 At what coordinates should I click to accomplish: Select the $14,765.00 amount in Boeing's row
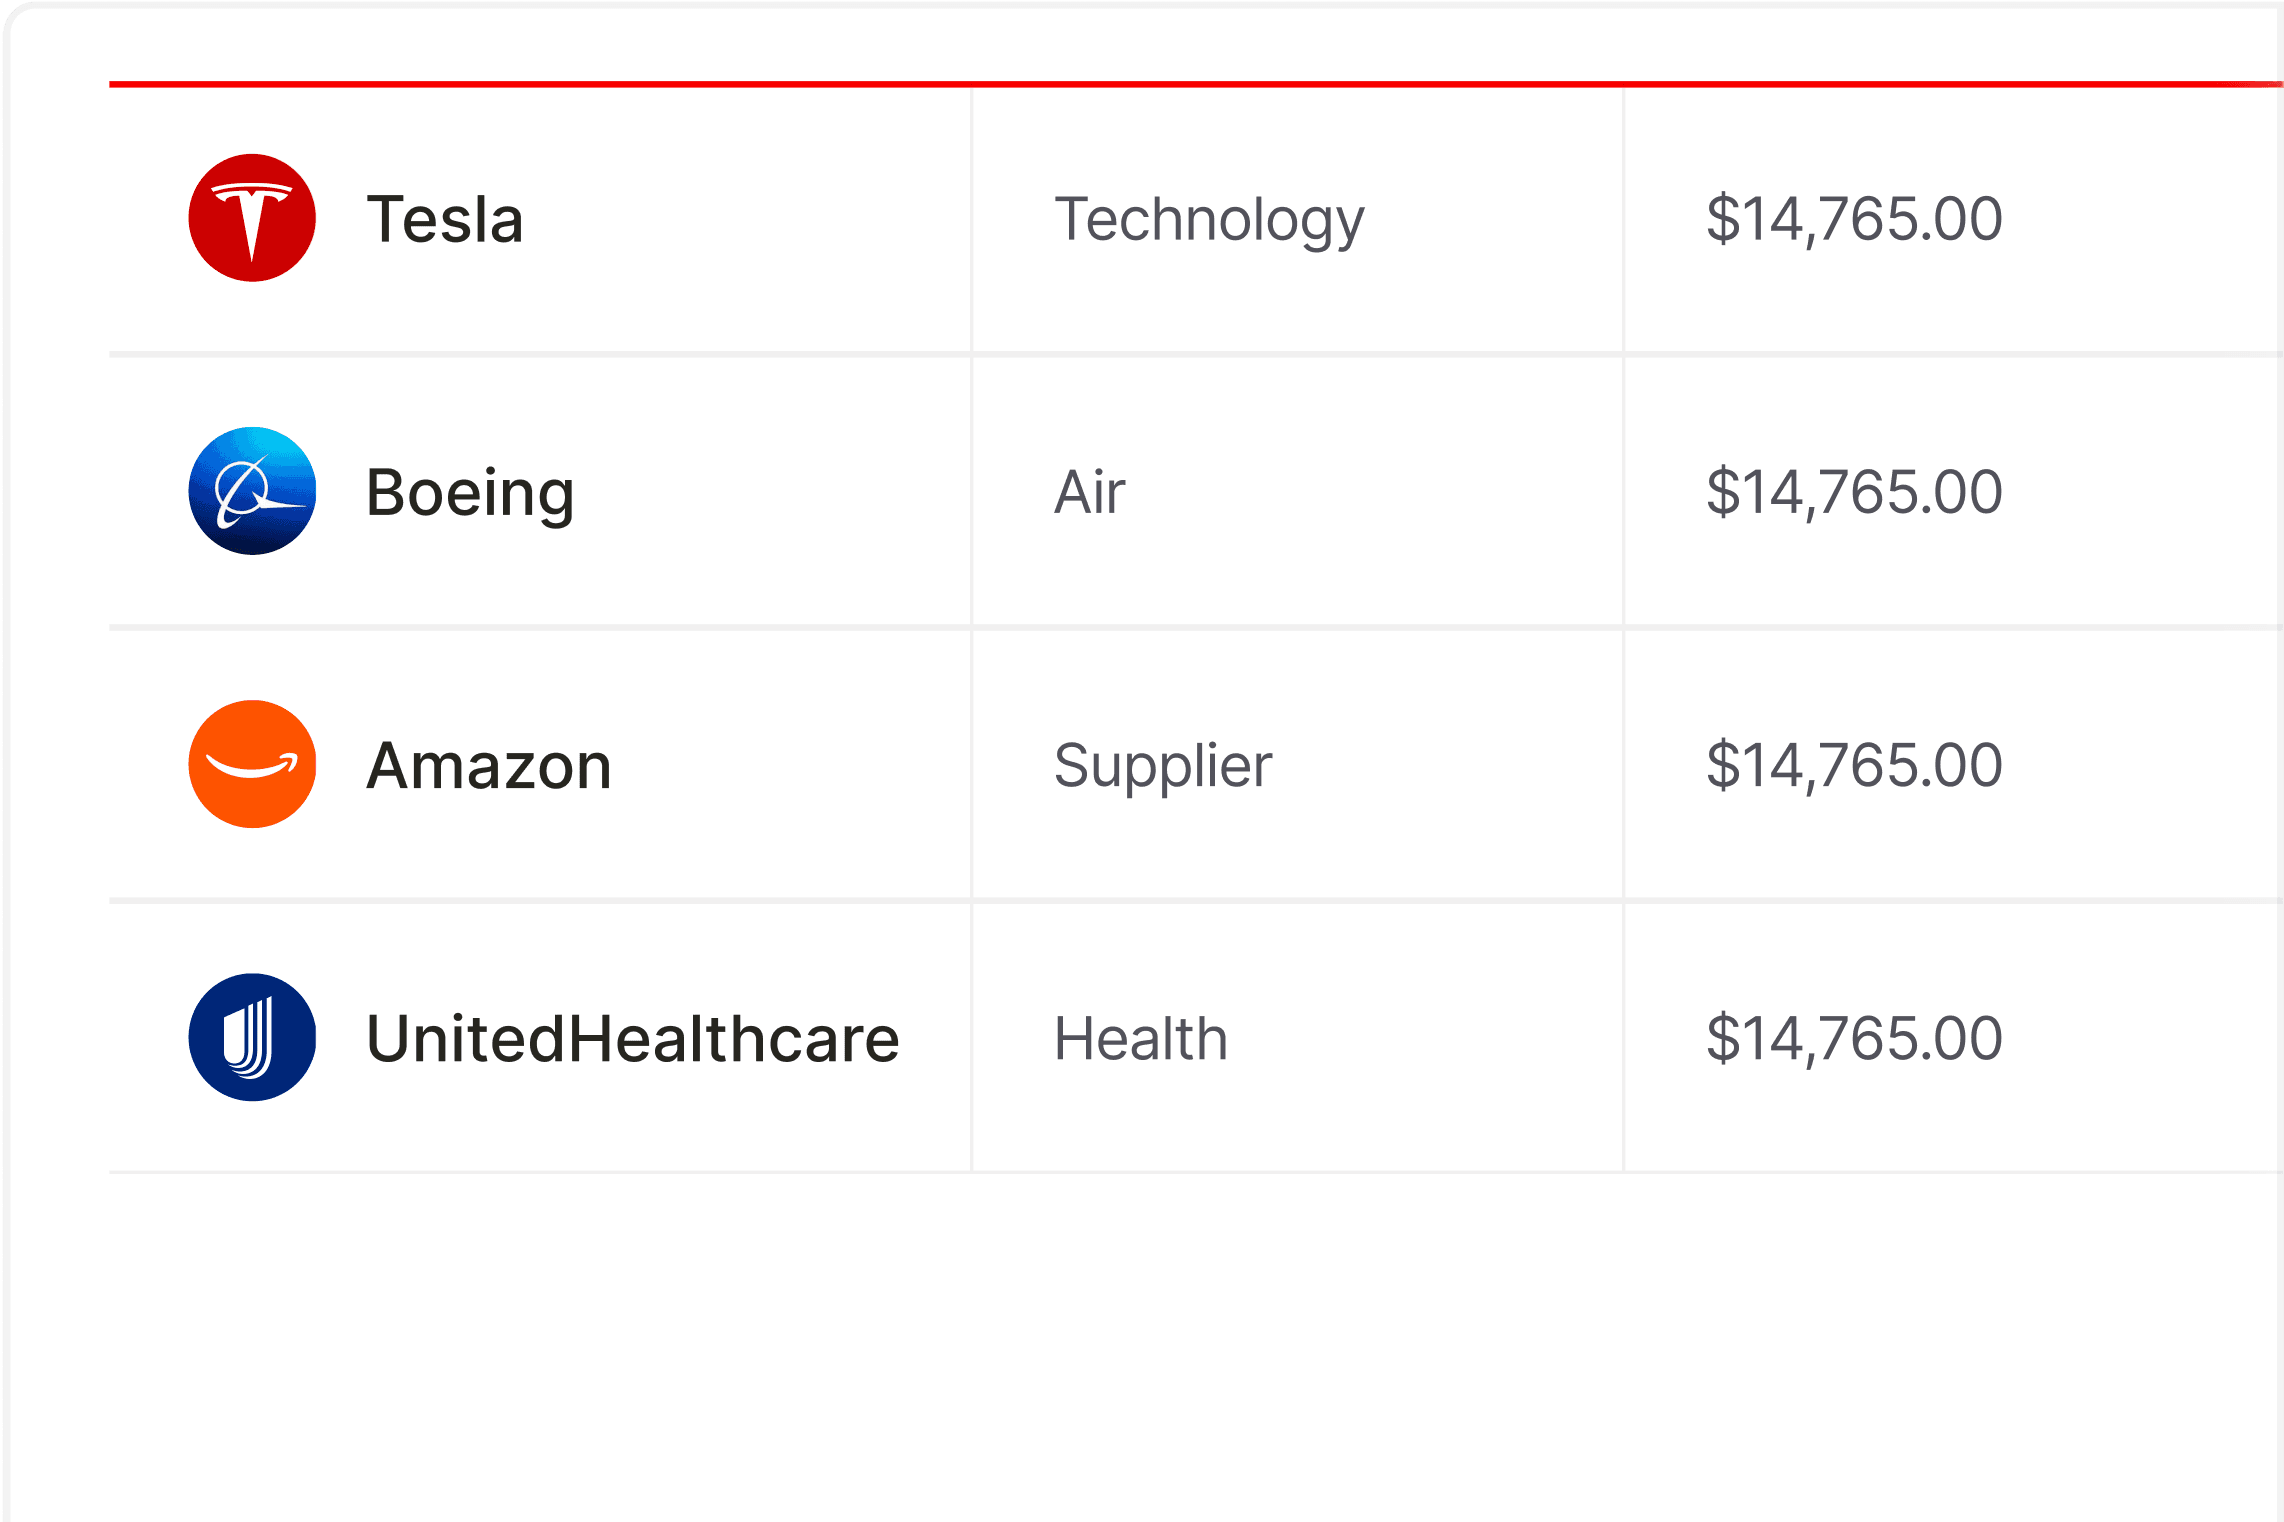pos(1854,492)
